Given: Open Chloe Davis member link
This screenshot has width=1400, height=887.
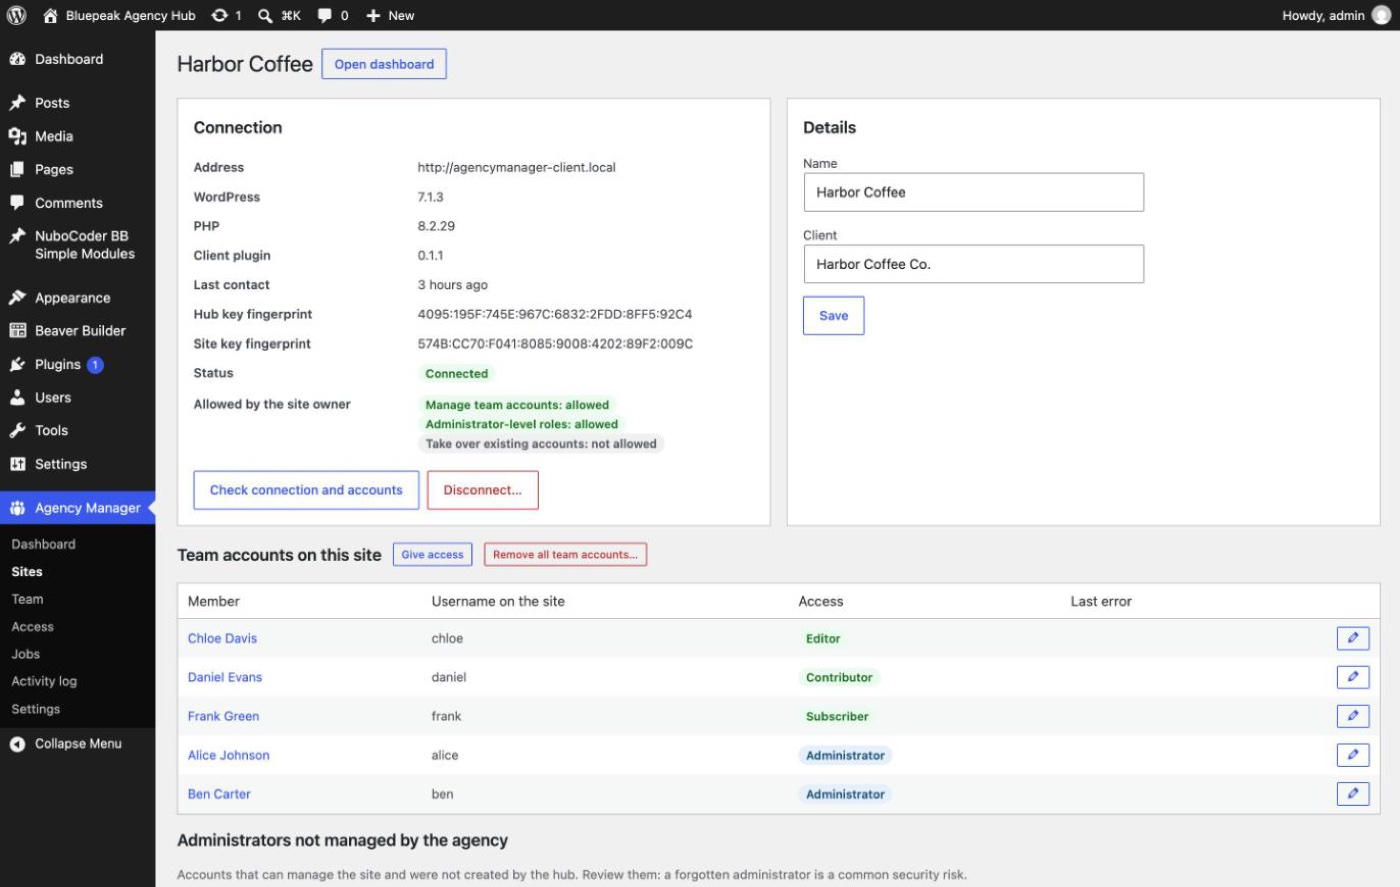Looking at the screenshot, I should 222,638.
